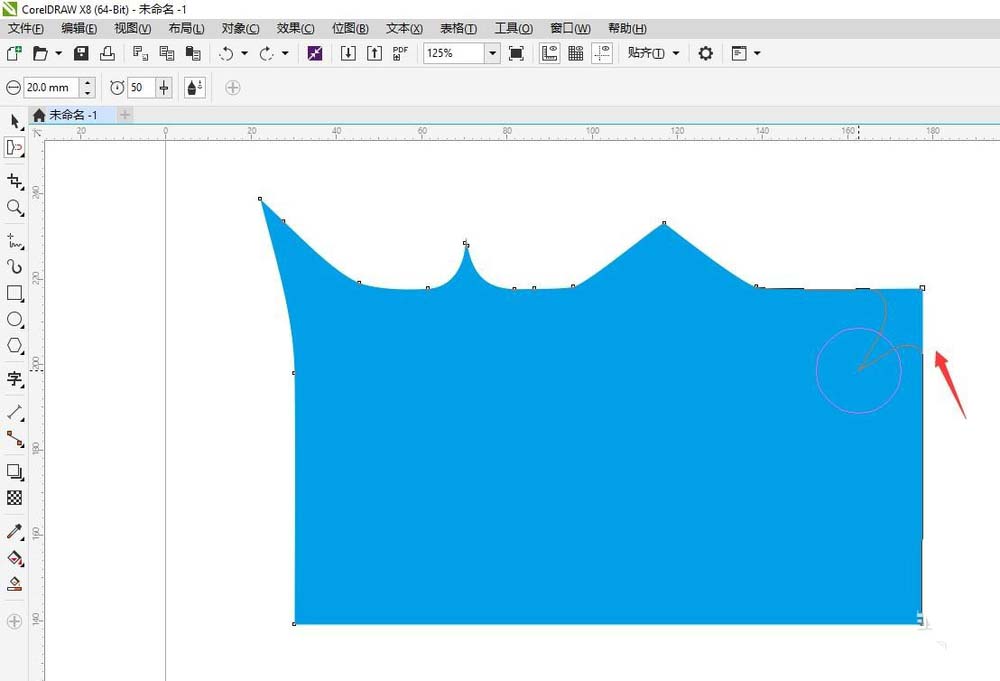Open the 表格 menu
Viewport: 1000px width, 681px height.
pos(459,29)
